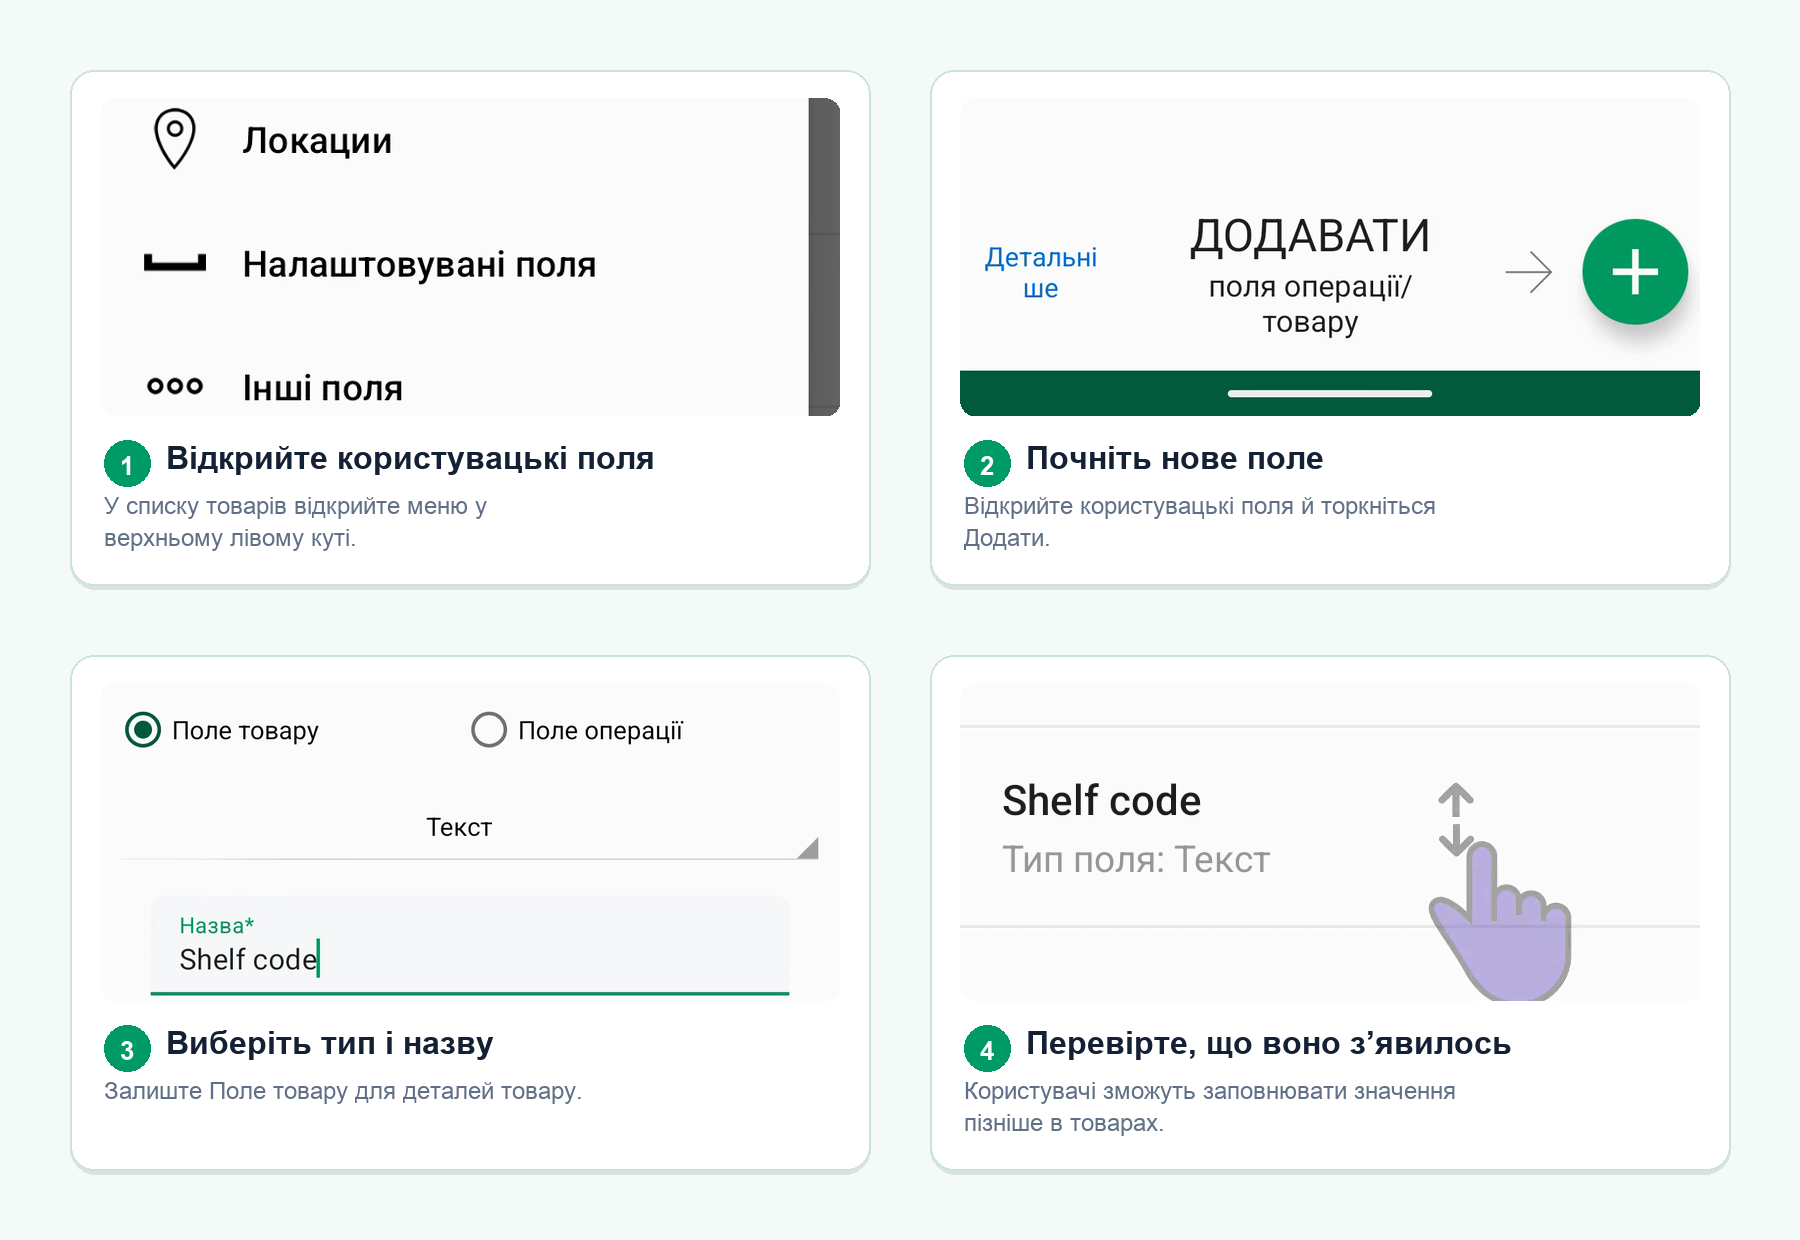Select the Поле товару radio button
Image resolution: width=1800 pixels, height=1240 pixels.
(x=143, y=730)
